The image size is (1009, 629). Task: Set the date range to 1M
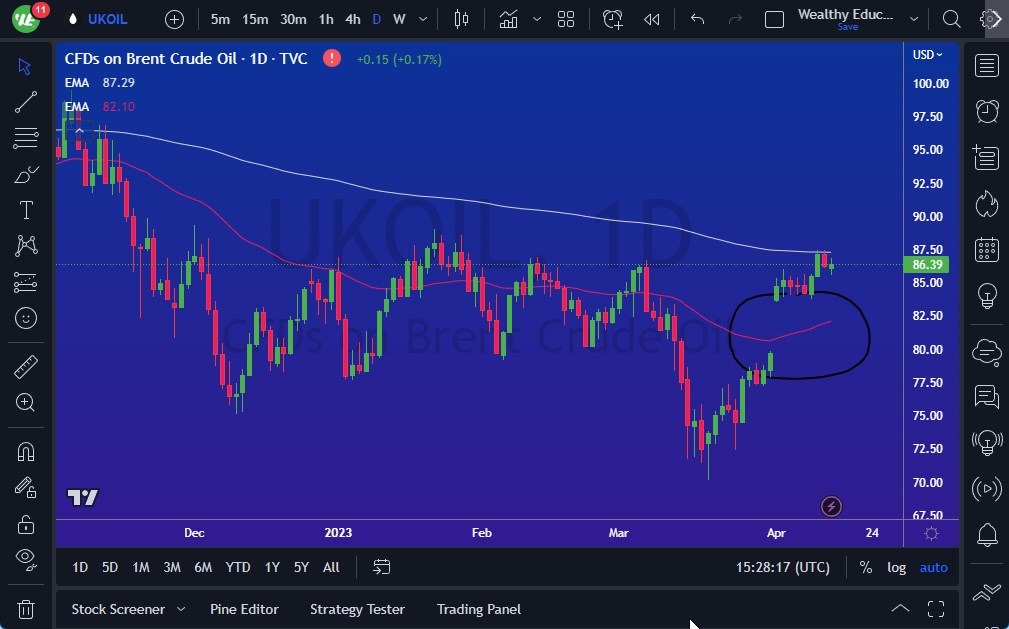click(140, 567)
